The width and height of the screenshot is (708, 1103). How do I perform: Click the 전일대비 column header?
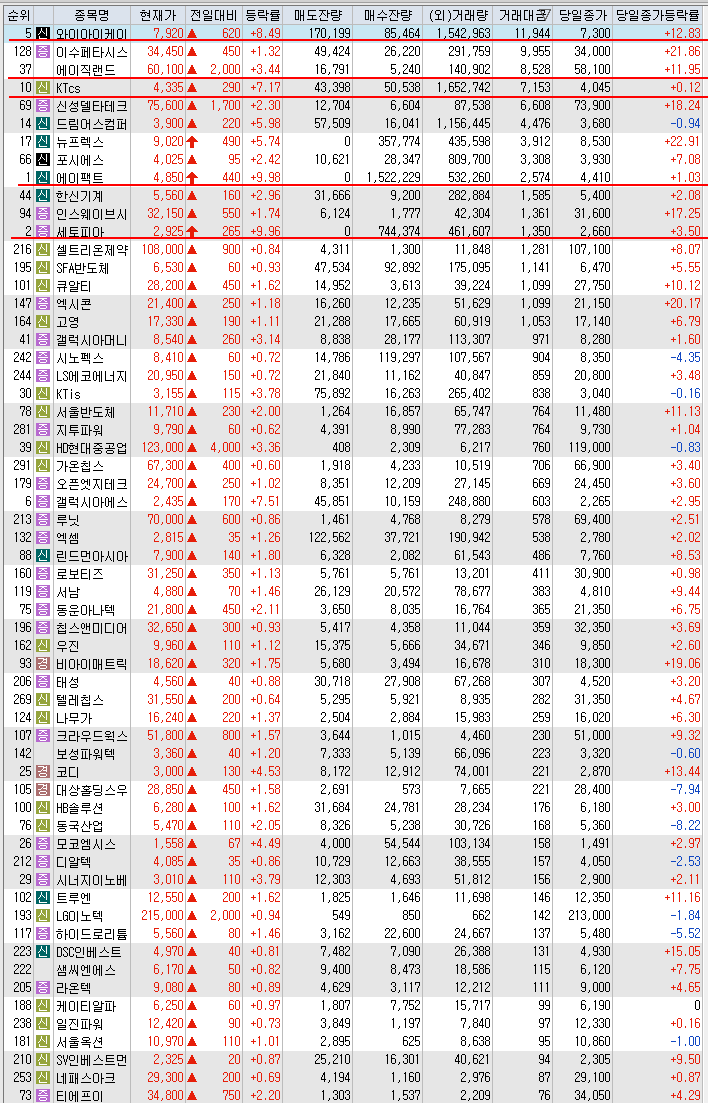[215, 15]
